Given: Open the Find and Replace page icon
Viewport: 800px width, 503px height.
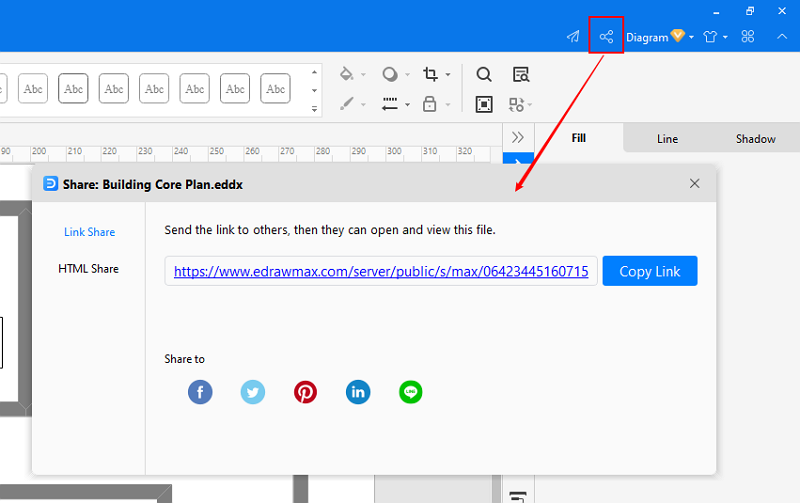Looking at the screenshot, I should coord(521,74).
